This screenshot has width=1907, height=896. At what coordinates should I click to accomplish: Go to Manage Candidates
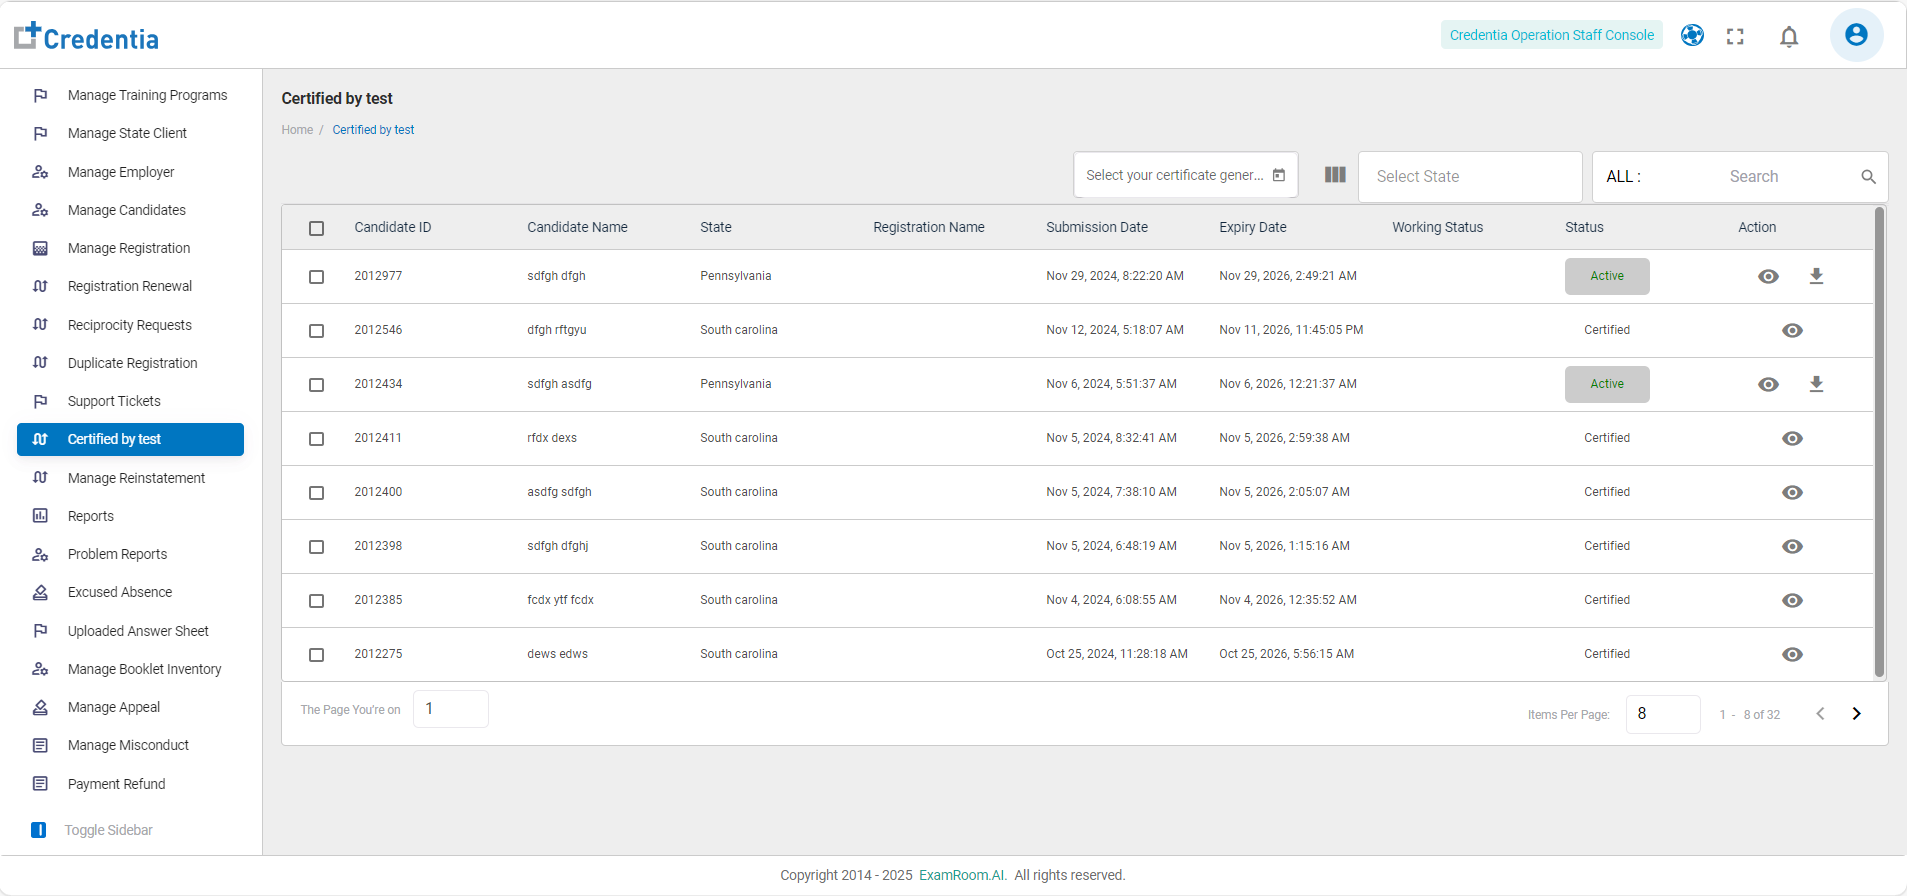click(x=130, y=210)
